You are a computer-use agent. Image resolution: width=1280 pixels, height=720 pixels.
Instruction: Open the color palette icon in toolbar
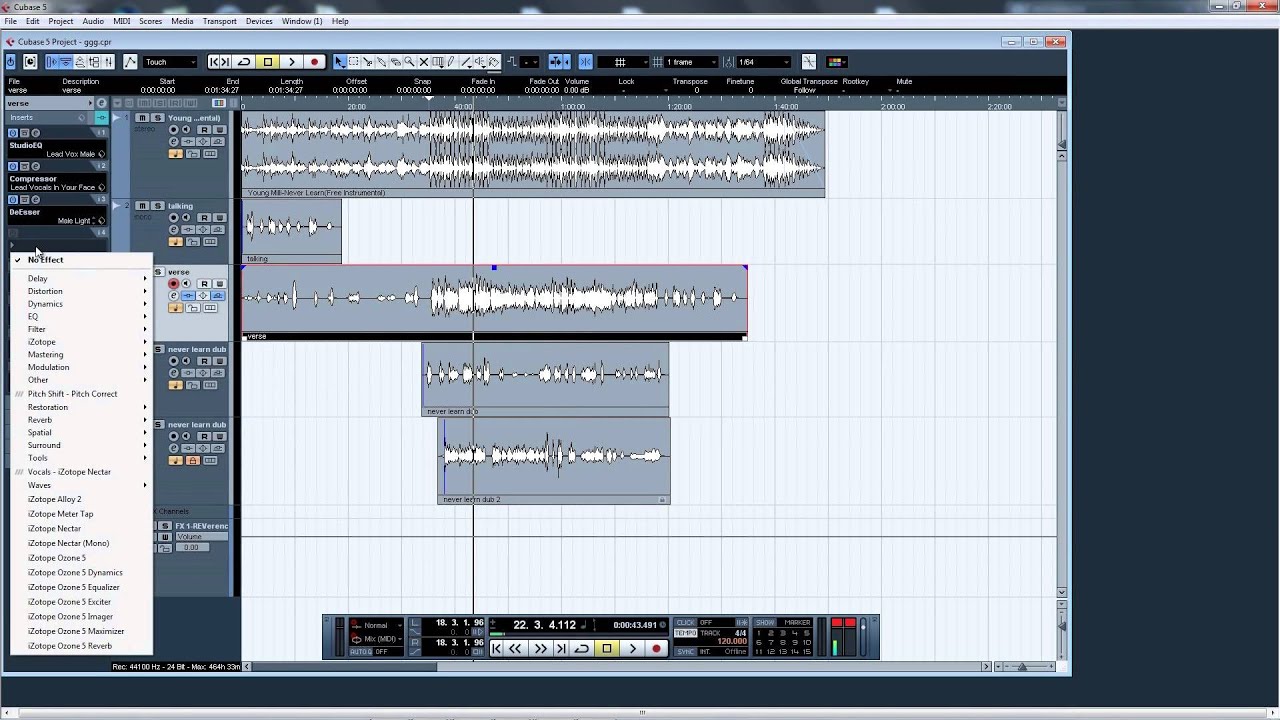(837, 62)
